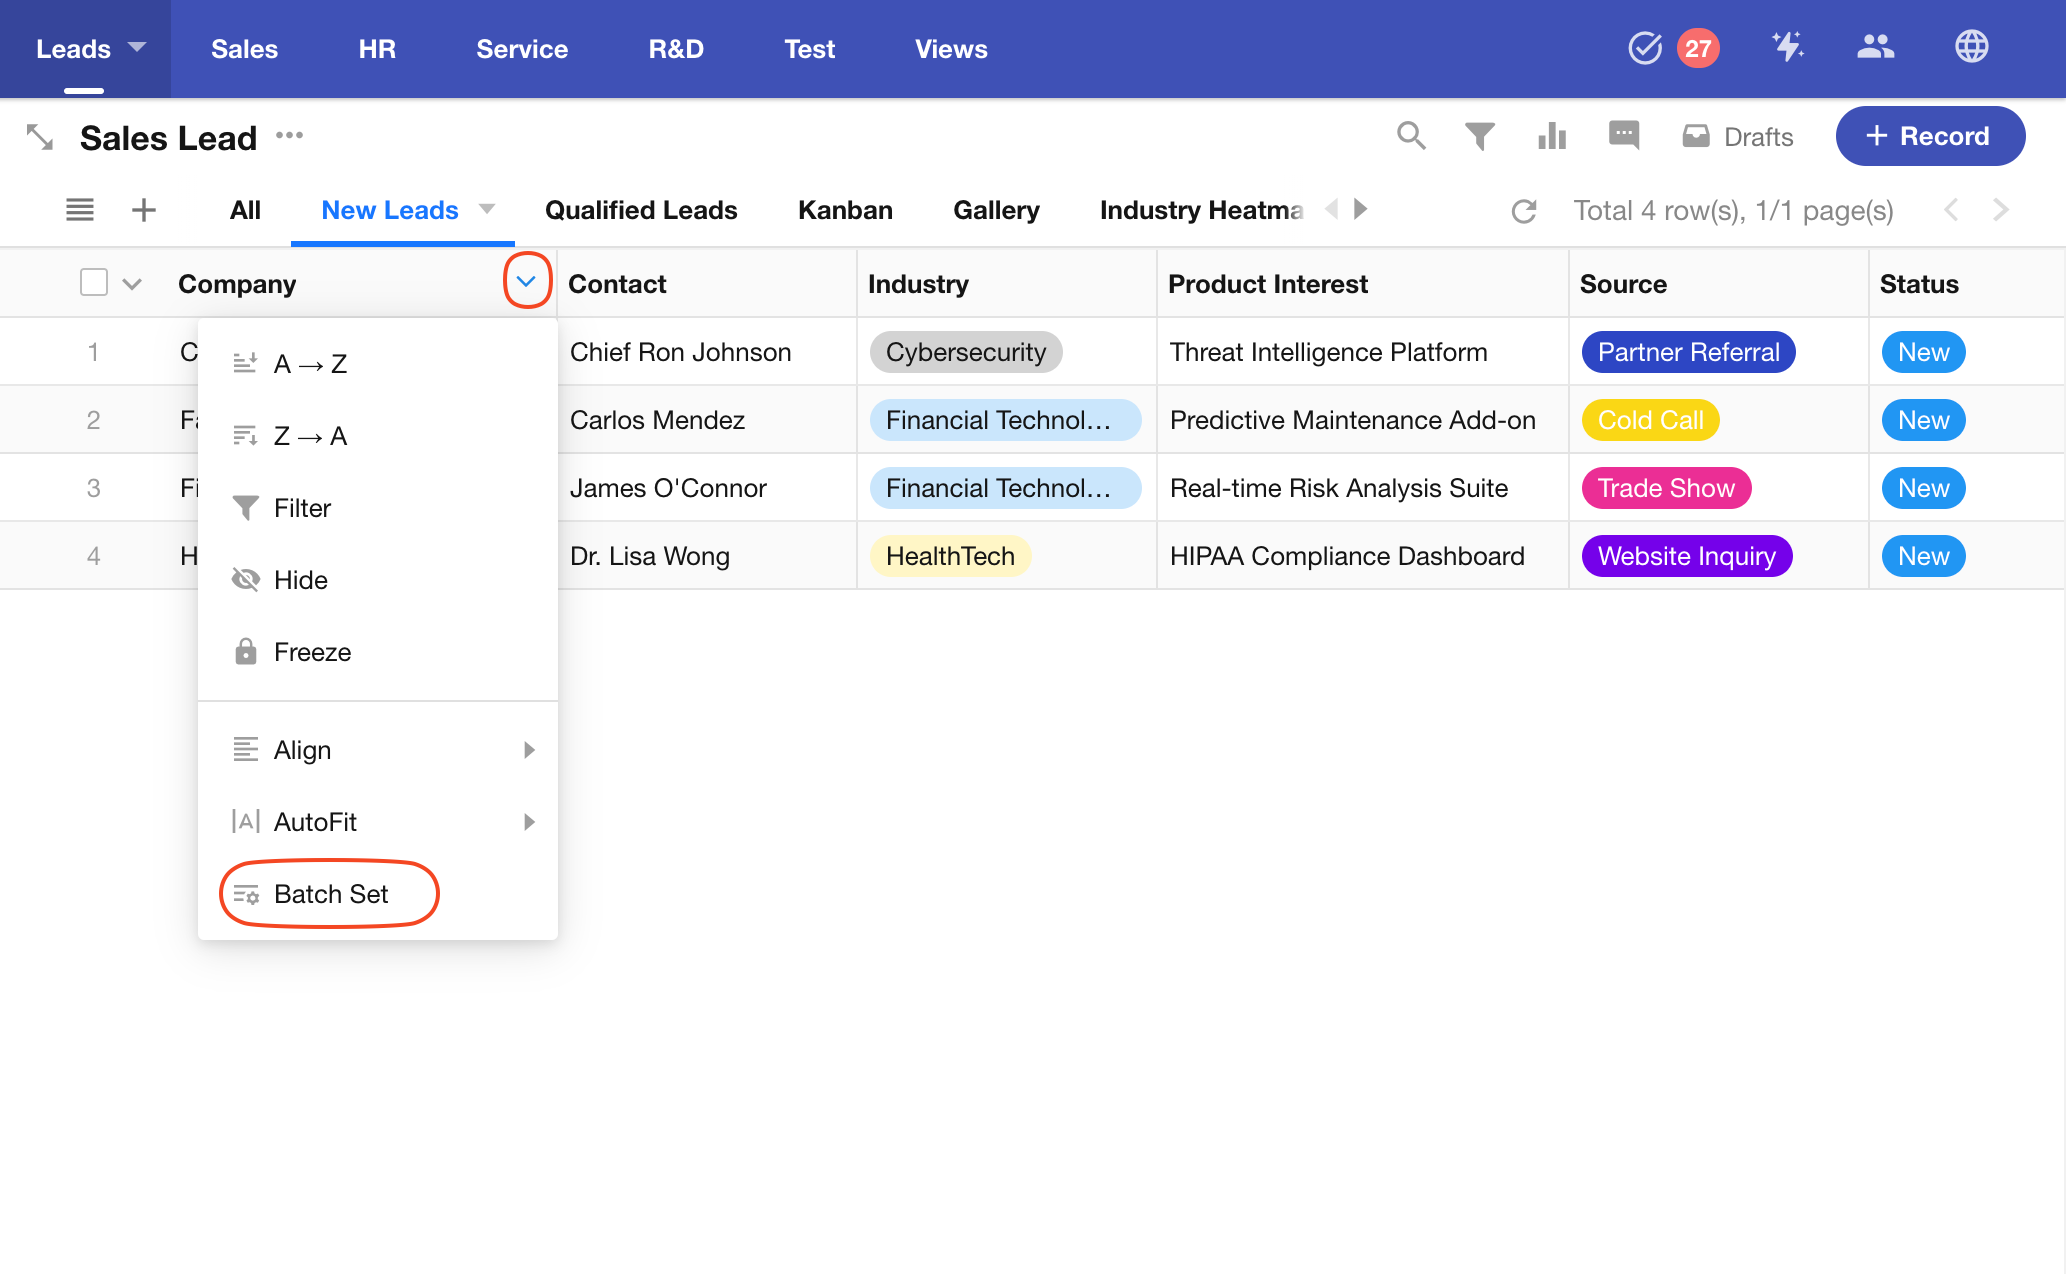Screen dimensions: 2066x1274
Task: Open the comments speech bubble icon
Action: pyautogui.click(x=1624, y=135)
